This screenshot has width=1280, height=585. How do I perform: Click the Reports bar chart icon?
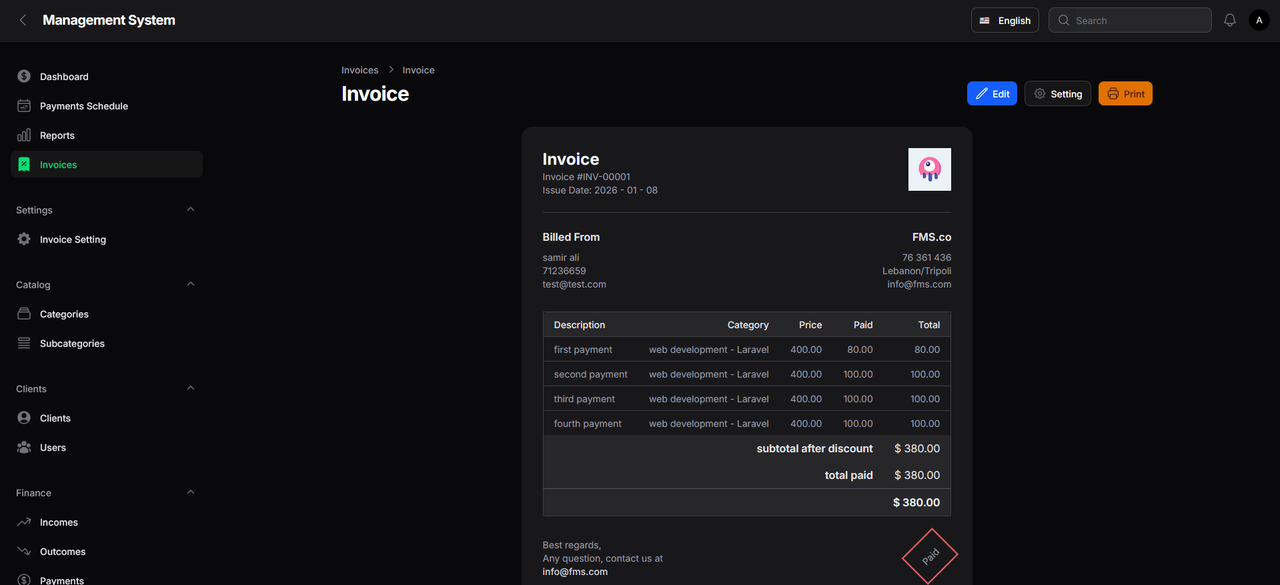tap(24, 135)
